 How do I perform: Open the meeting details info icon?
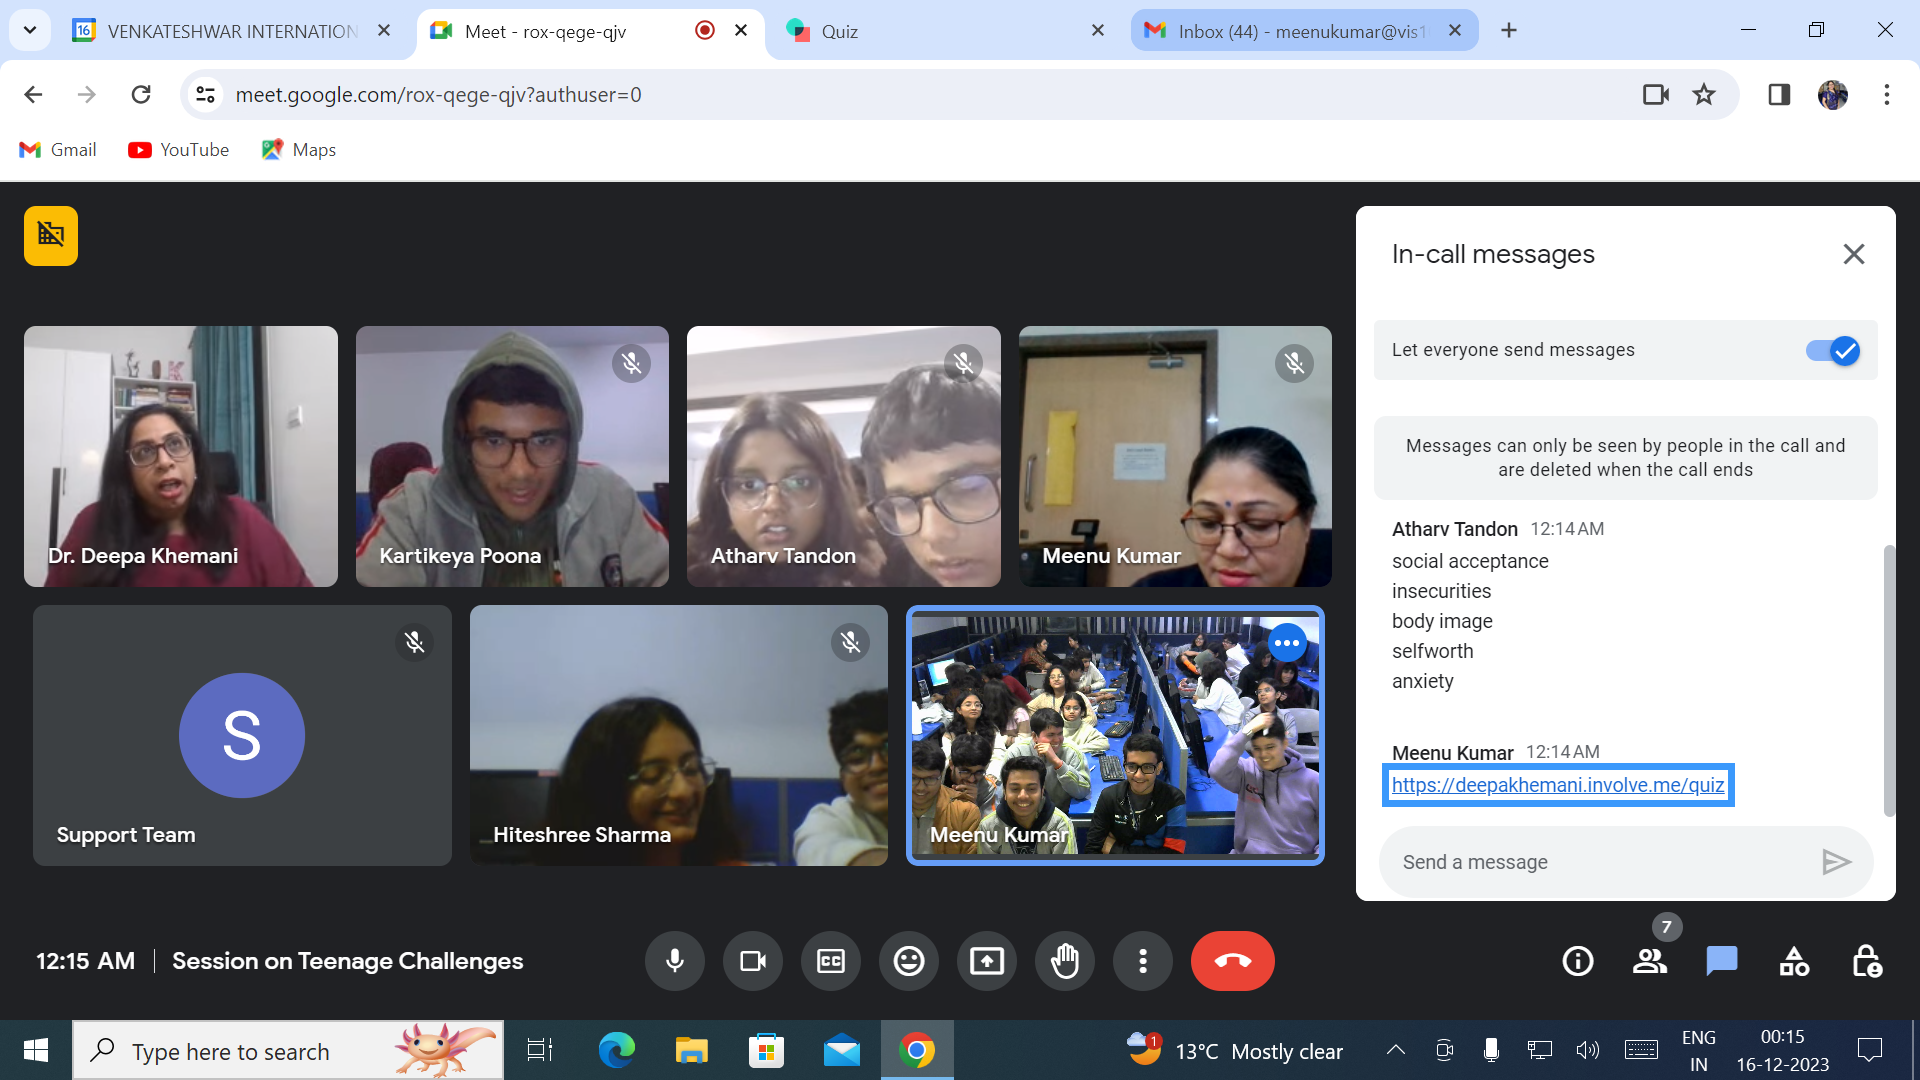pos(1578,961)
